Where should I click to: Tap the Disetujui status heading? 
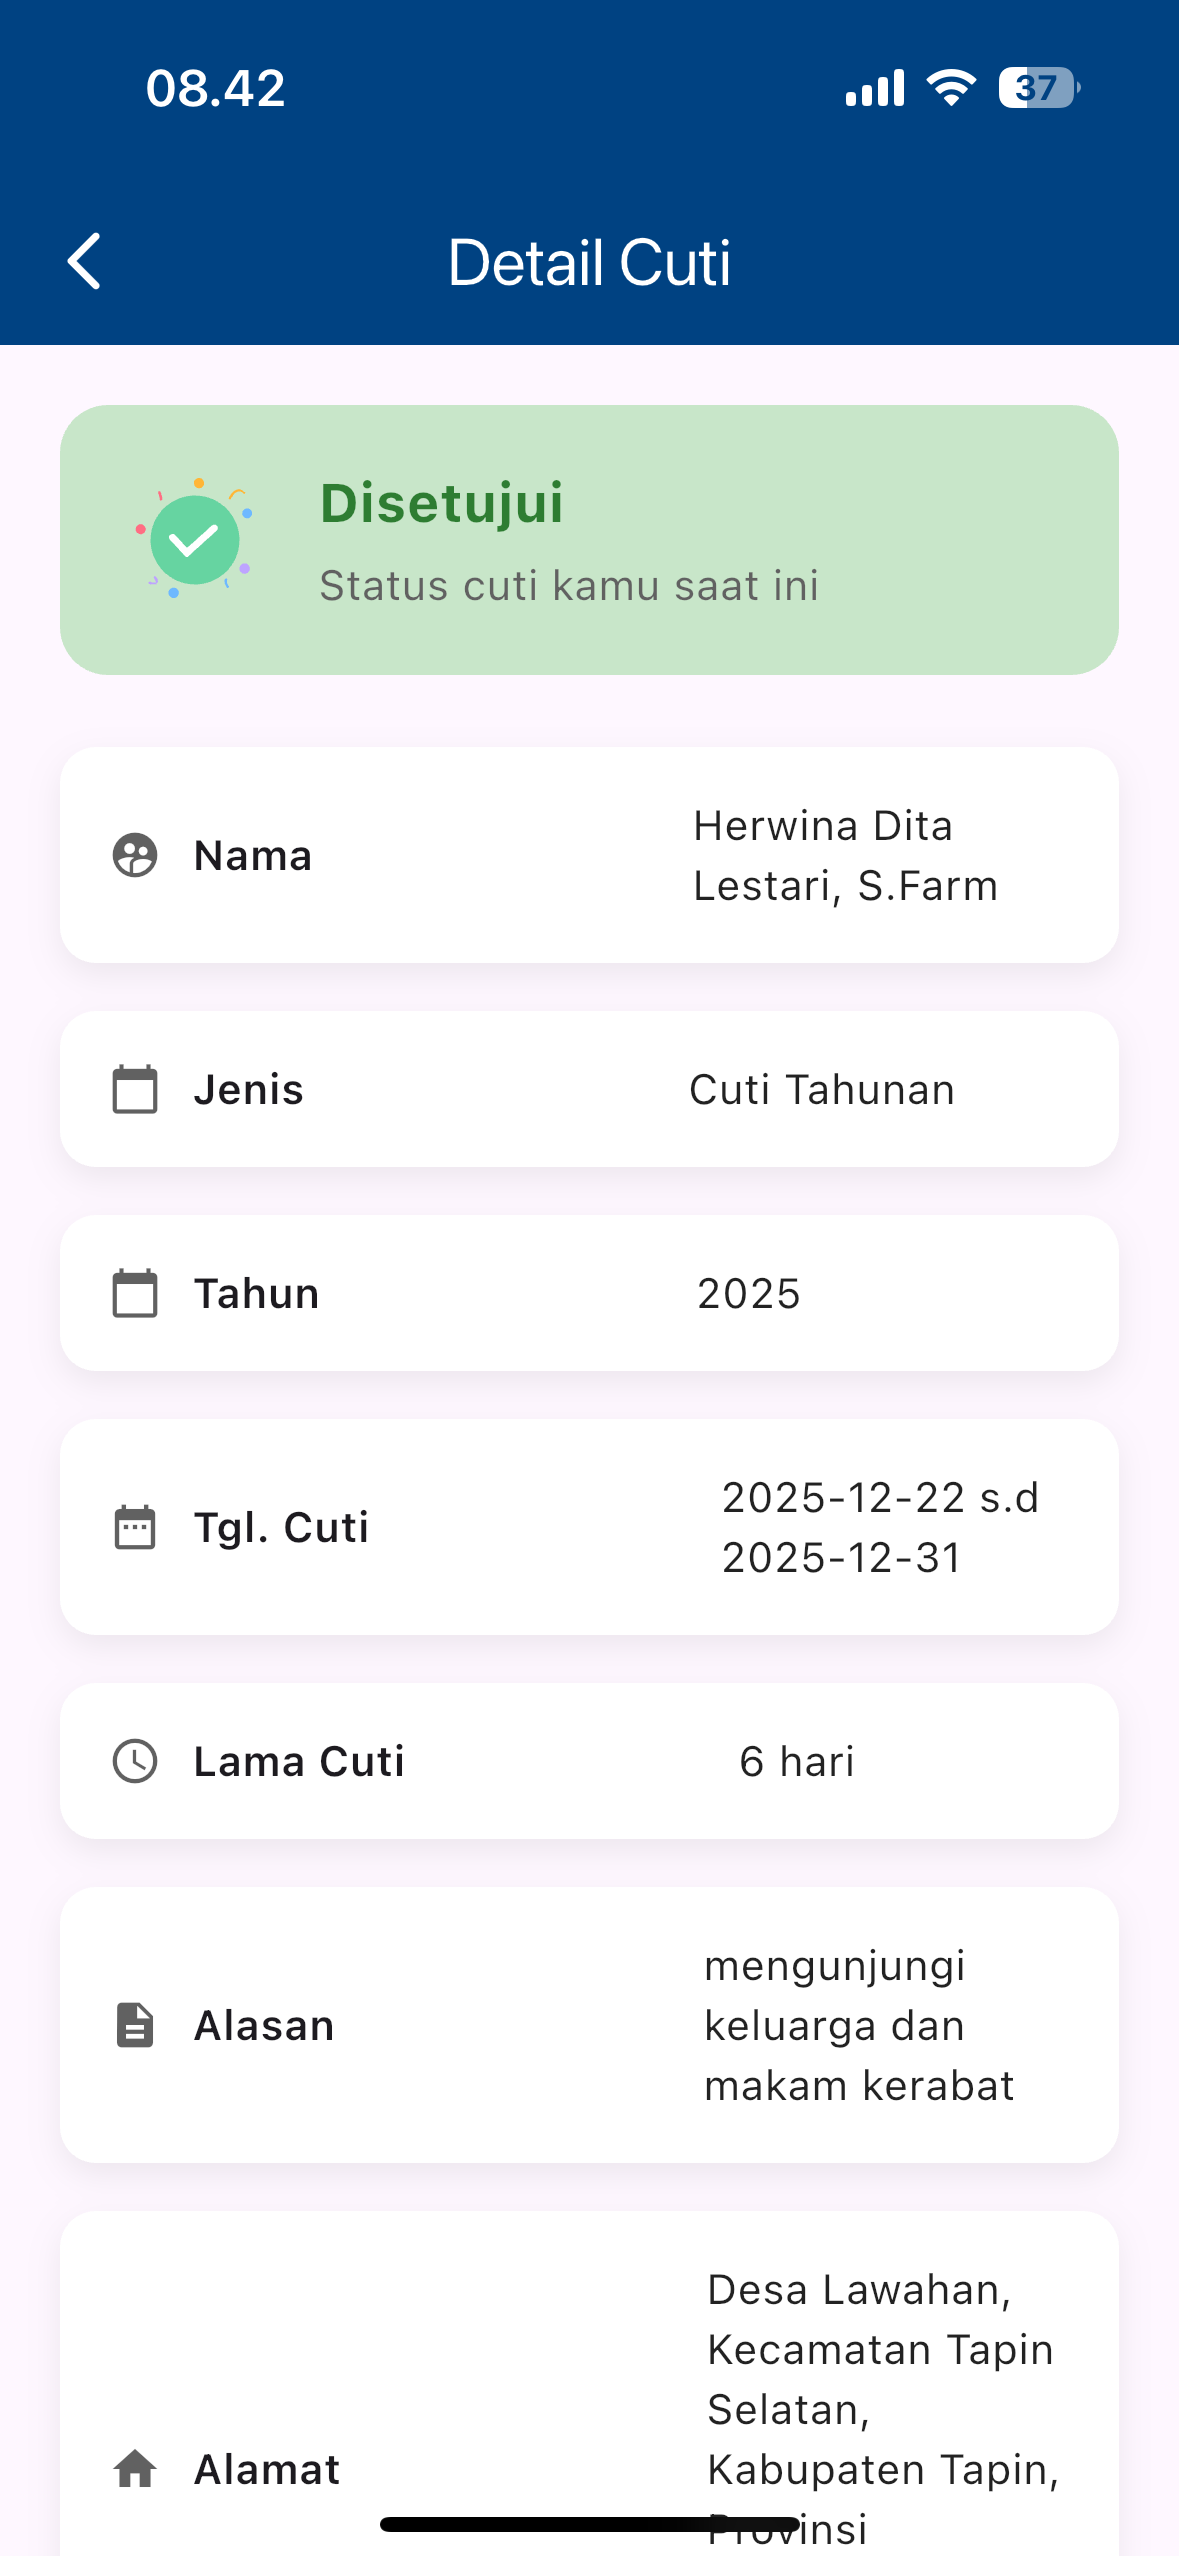coord(442,503)
